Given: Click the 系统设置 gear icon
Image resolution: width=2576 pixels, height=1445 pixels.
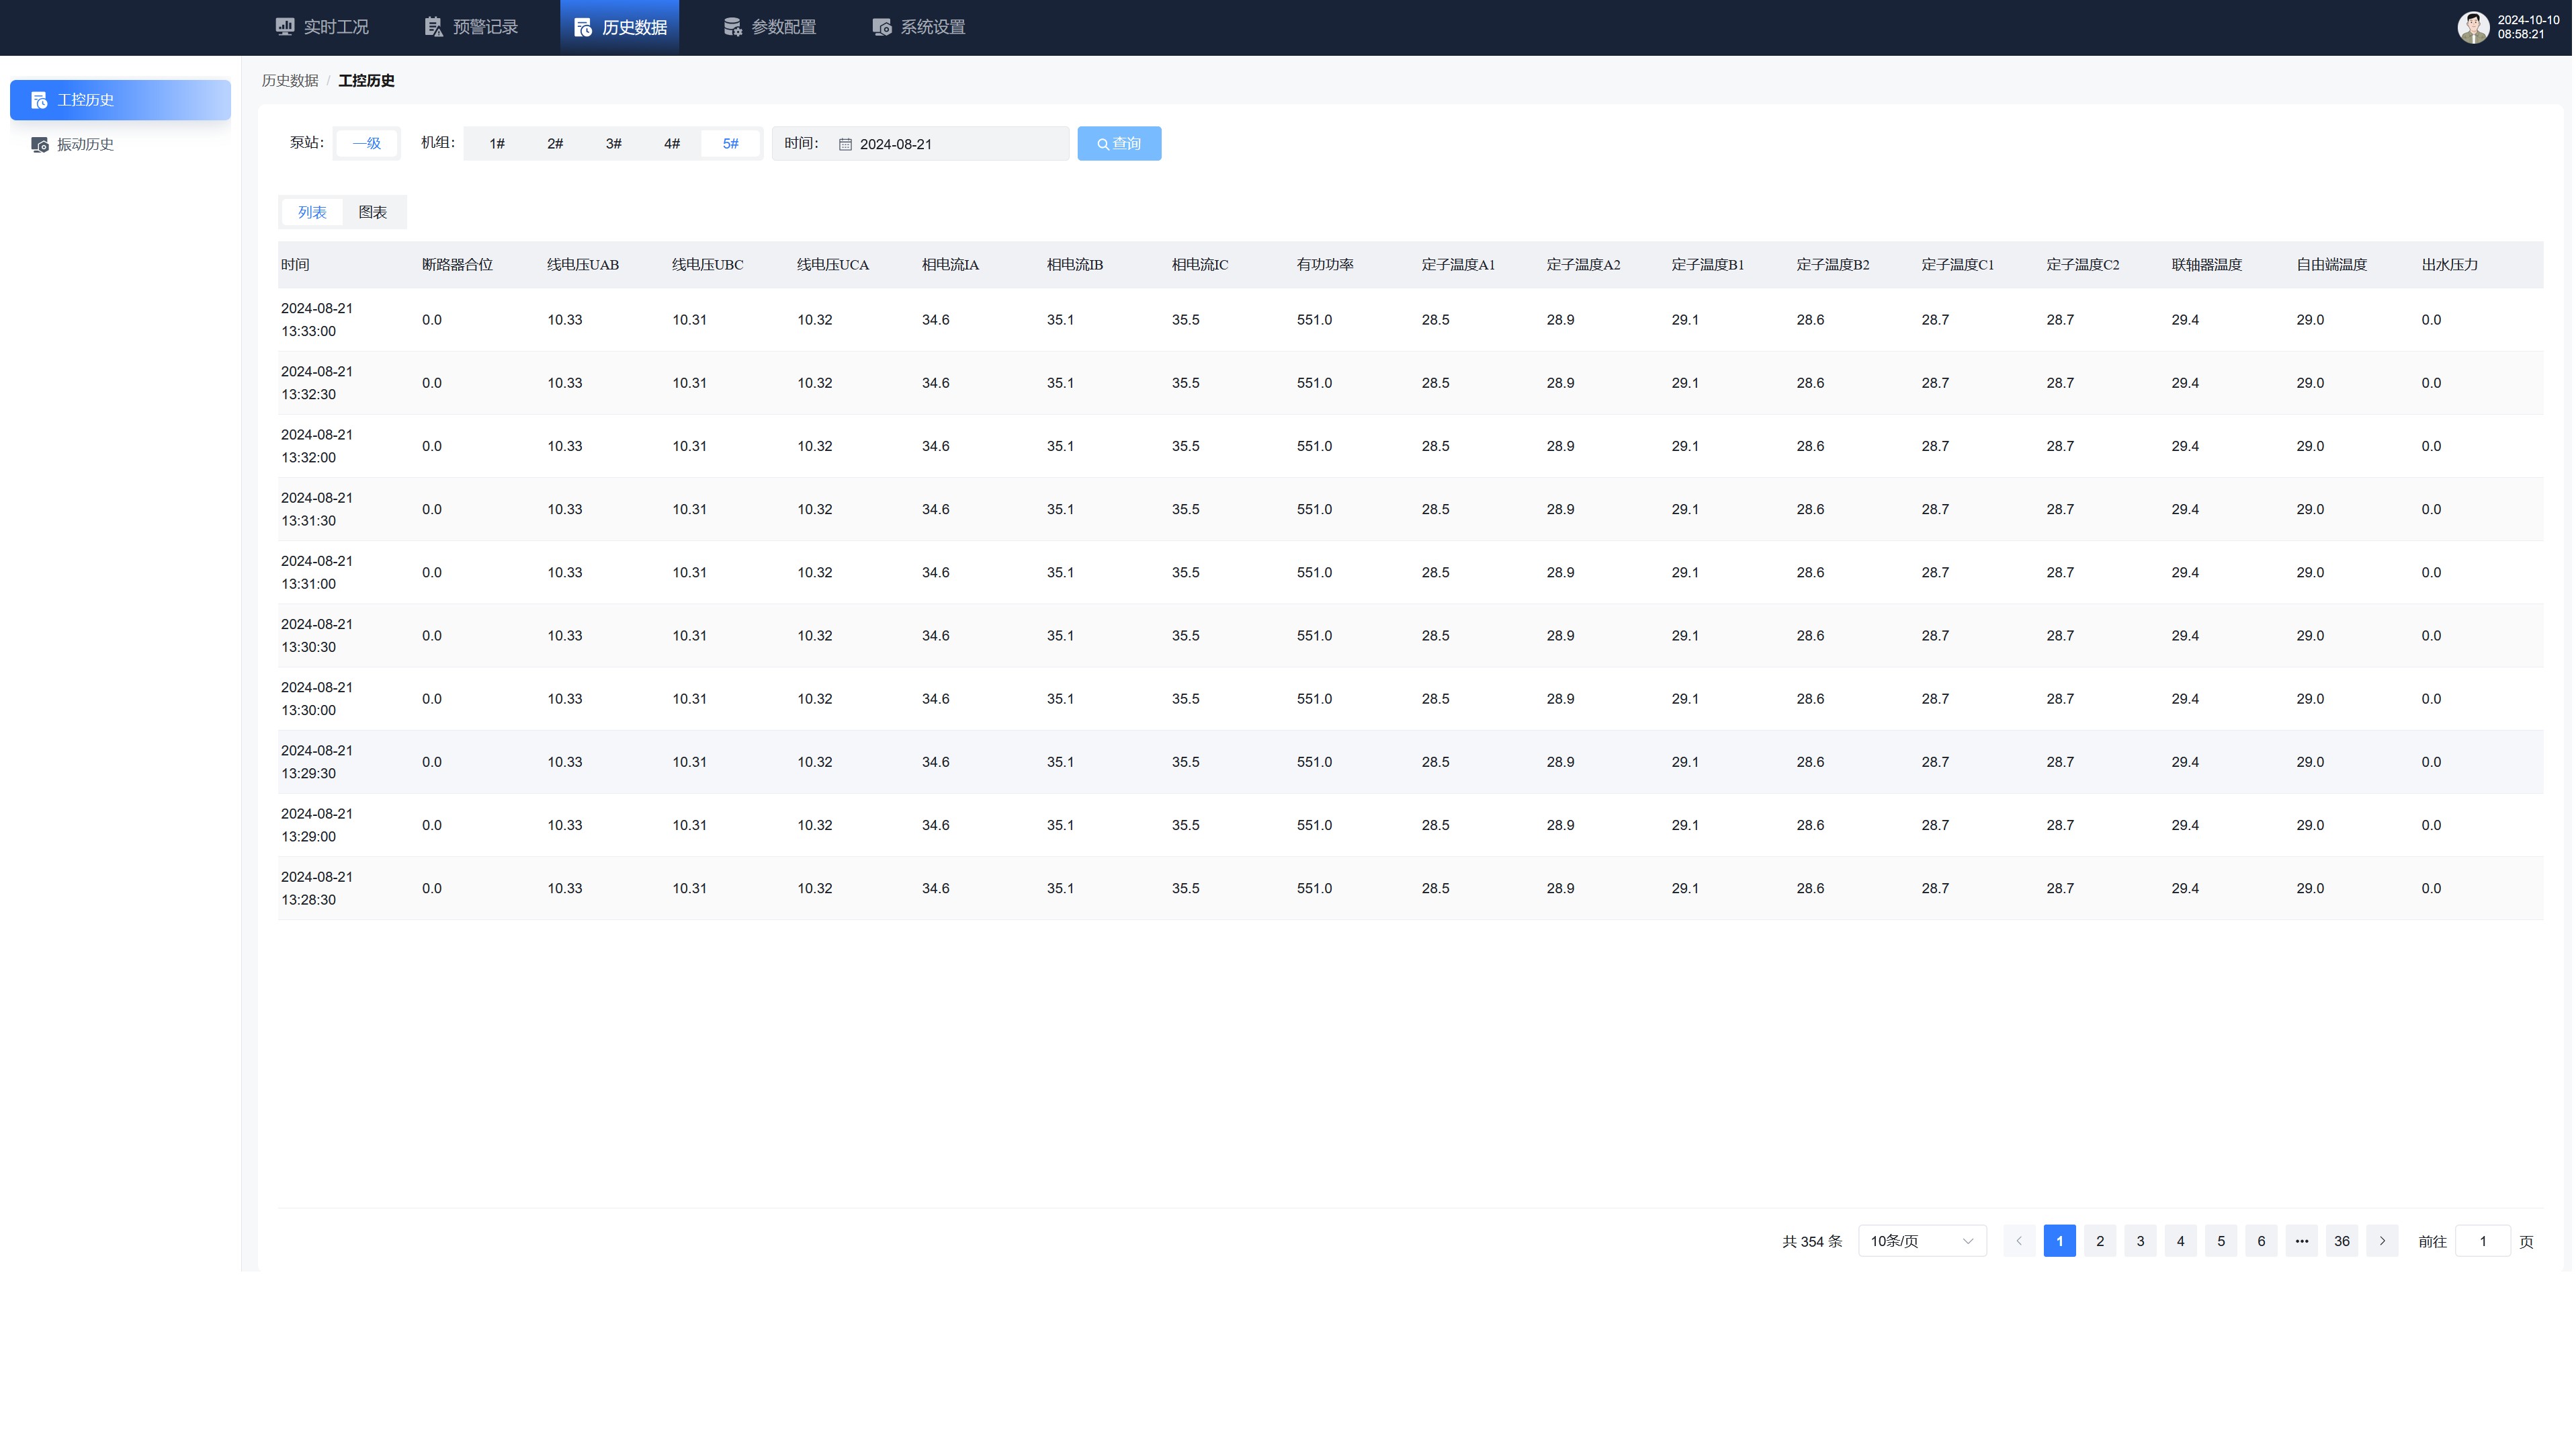Looking at the screenshot, I should click(x=882, y=27).
